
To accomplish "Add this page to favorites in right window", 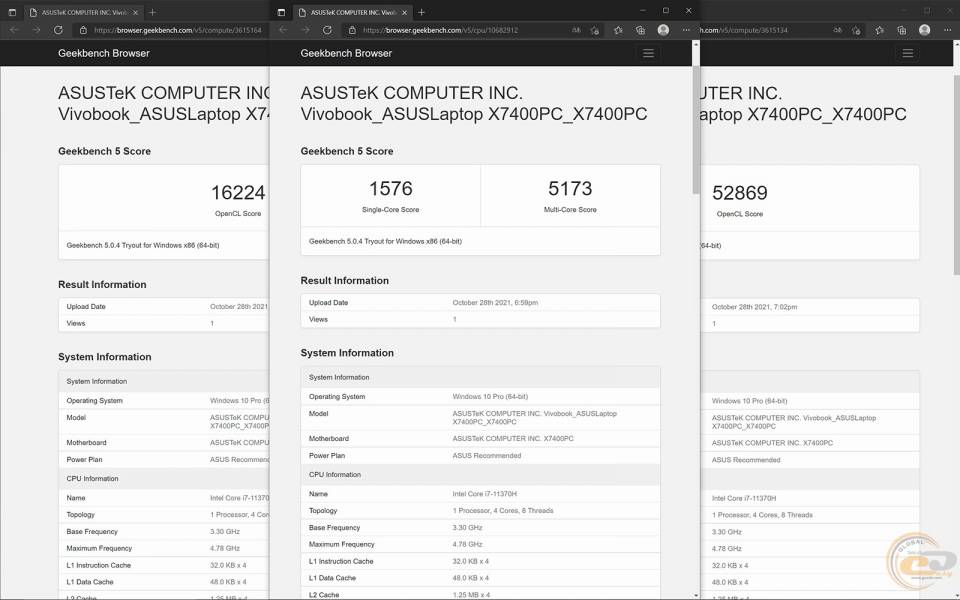I will [856, 30].
